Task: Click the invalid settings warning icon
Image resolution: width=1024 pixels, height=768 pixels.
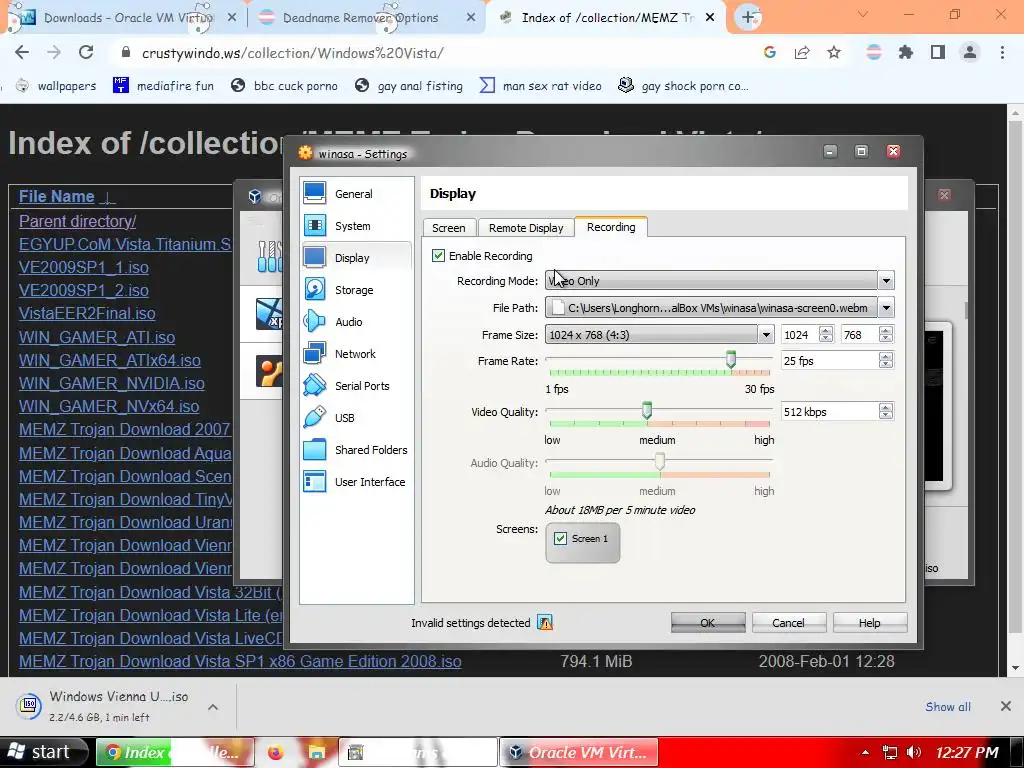Action: click(545, 622)
